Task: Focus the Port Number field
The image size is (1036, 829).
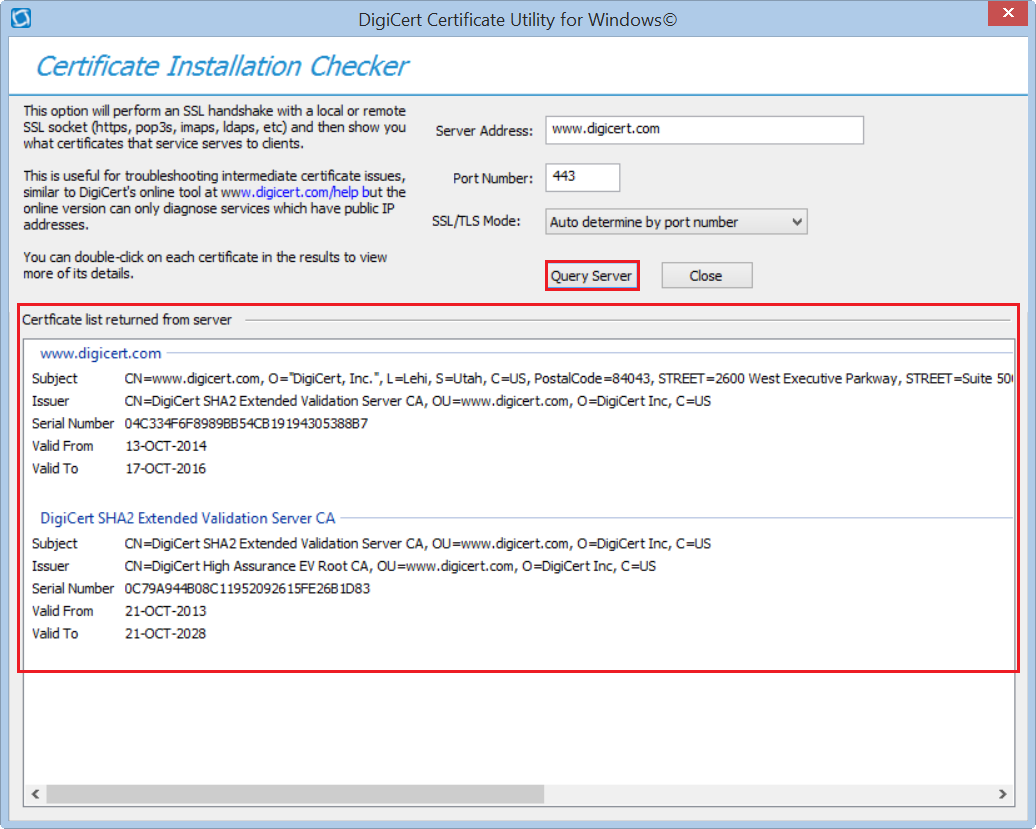Action: point(582,177)
